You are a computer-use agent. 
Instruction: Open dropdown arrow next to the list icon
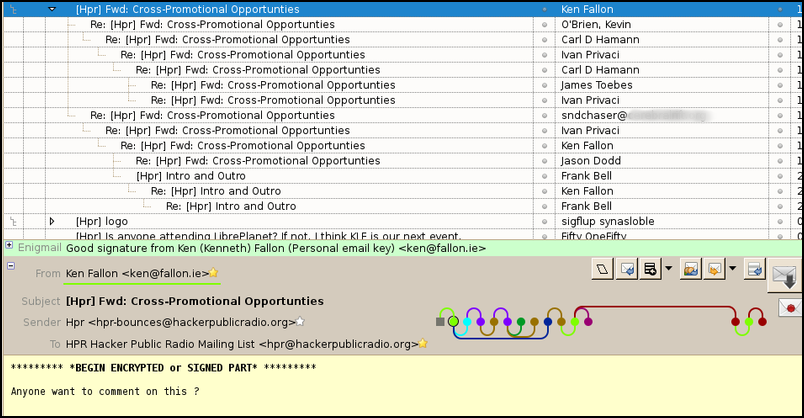pos(667,269)
